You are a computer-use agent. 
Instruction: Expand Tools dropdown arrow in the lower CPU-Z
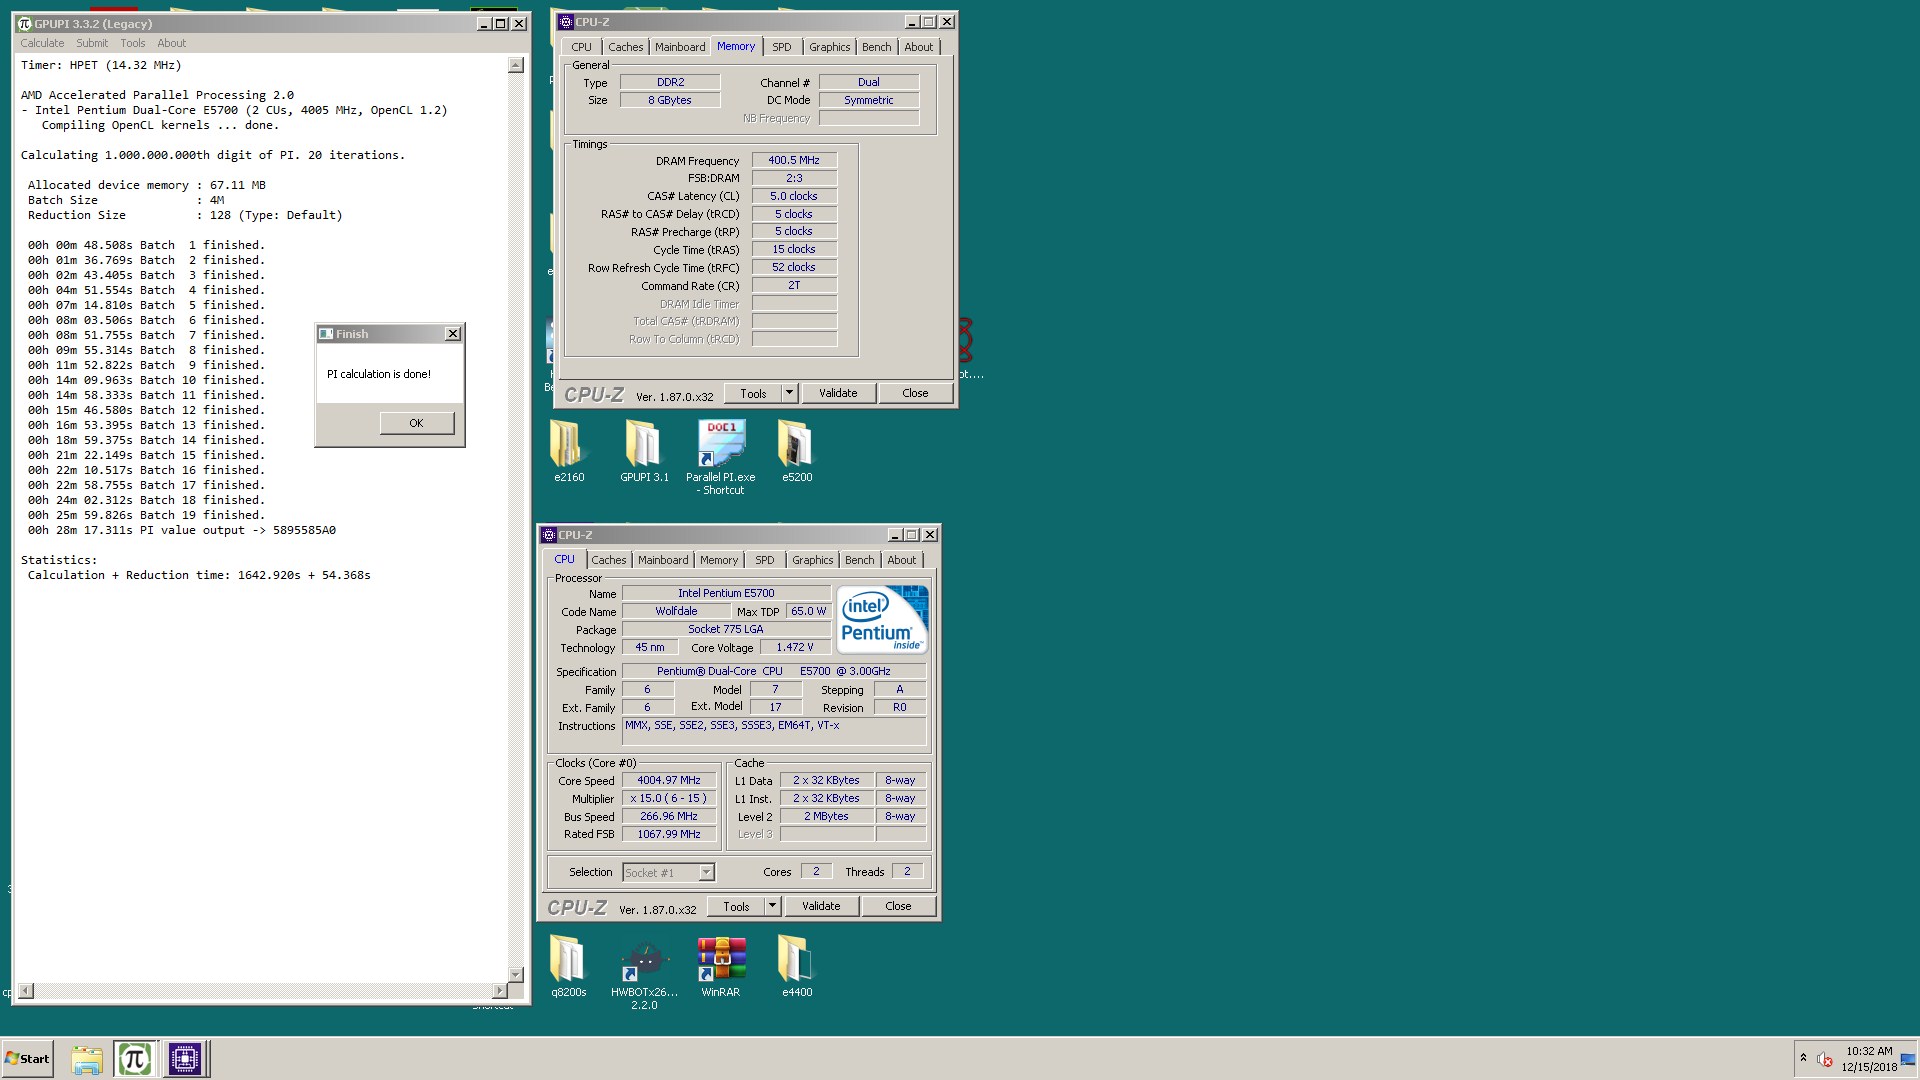[772, 906]
